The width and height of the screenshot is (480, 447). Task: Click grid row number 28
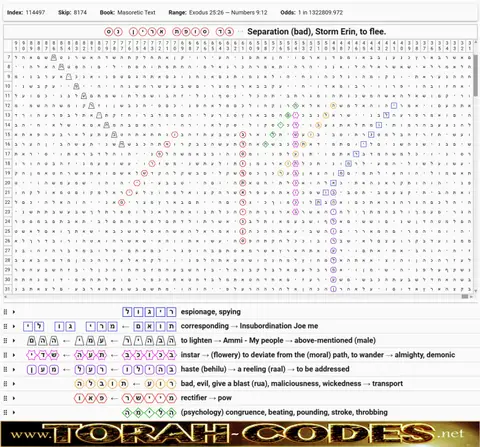[x=8, y=260]
